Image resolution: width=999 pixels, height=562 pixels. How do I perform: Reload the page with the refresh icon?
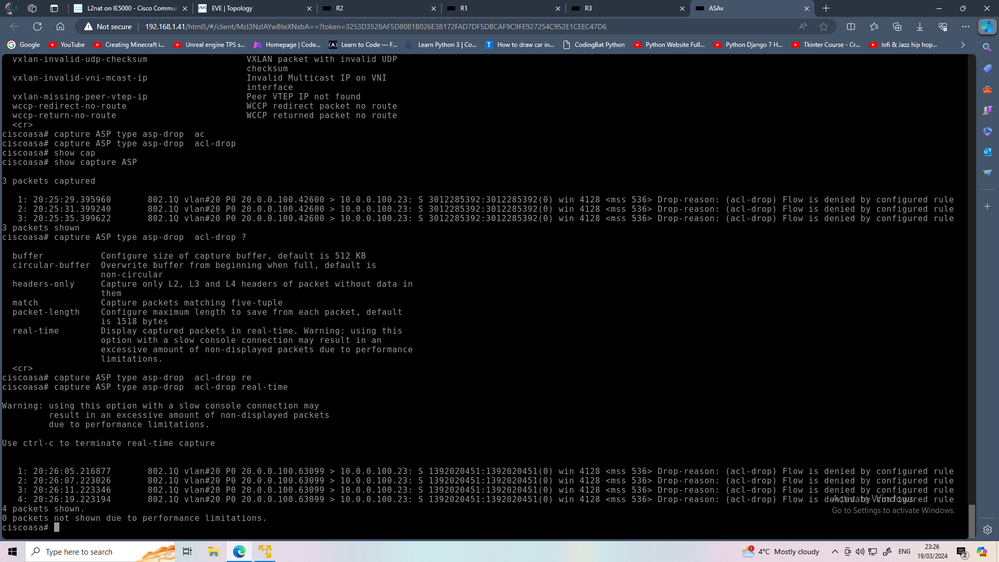click(38, 27)
